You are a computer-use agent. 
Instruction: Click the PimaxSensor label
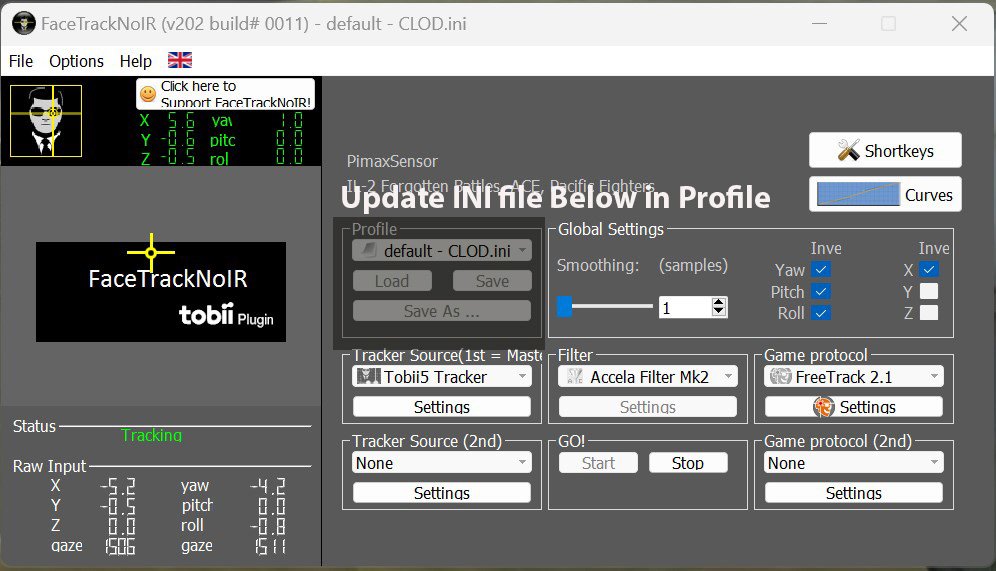pos(393,161)
